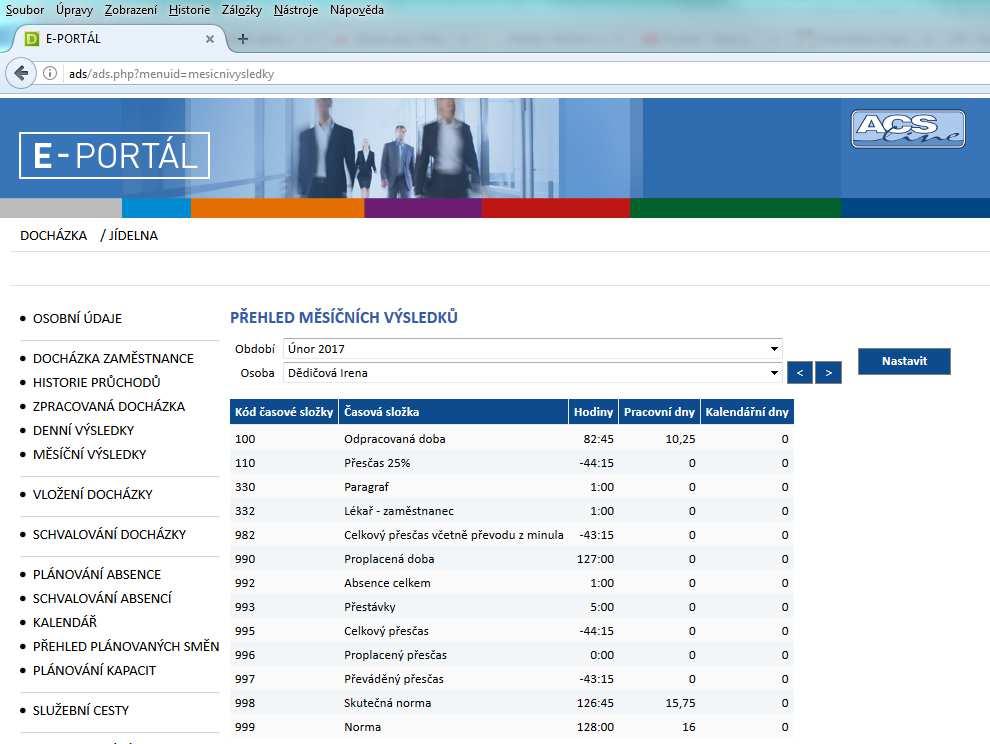The height and width of the screenshot is (744, 990).
Task: Click the browser back arrow button
Action: [21, 74]
